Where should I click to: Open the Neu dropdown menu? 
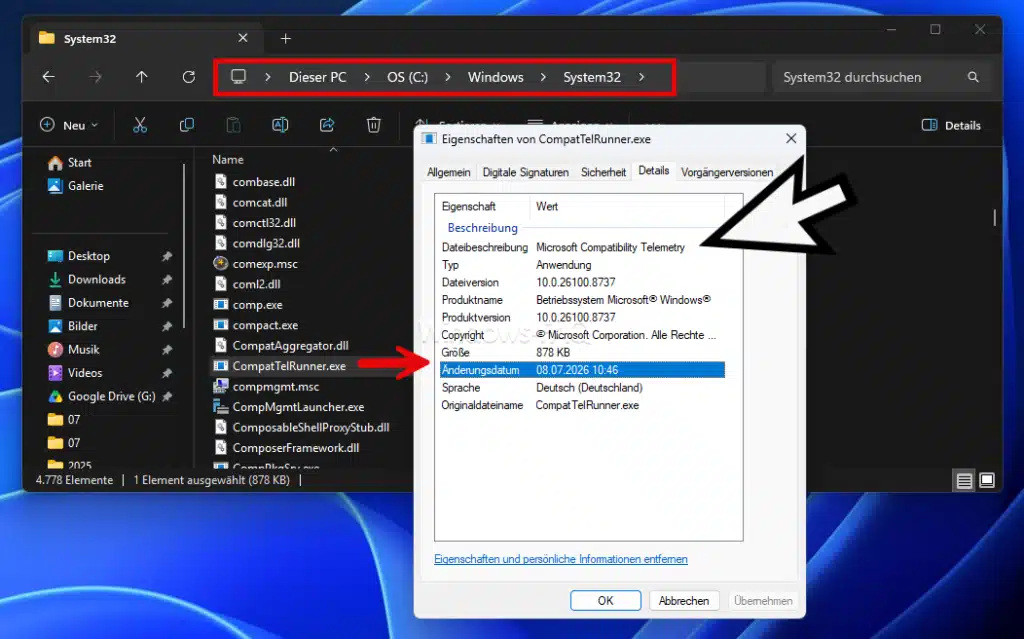click(x=69, y=125)
